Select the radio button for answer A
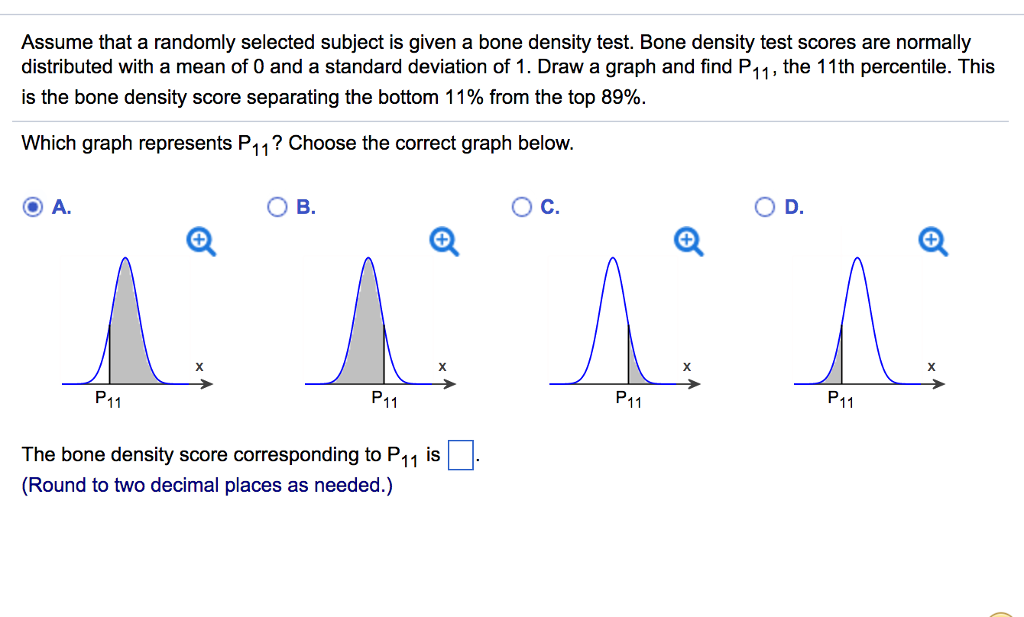The width and height of the screenshot is (1024, 617). click(32, 206)
